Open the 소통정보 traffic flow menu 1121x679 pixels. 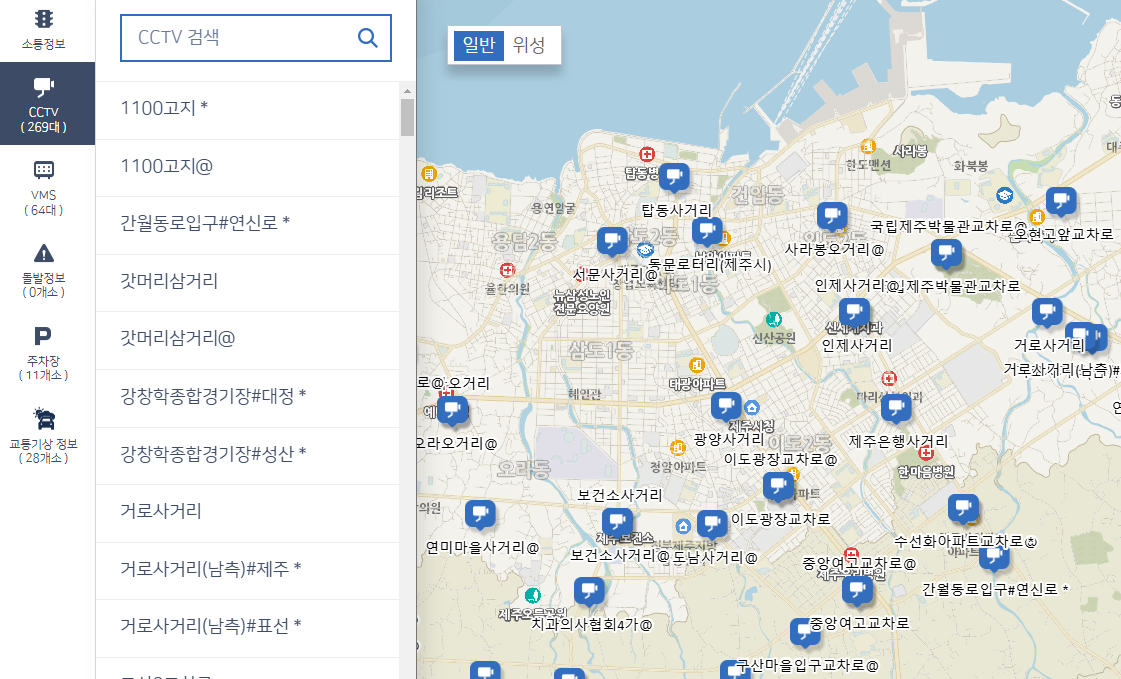click(44, 29)
